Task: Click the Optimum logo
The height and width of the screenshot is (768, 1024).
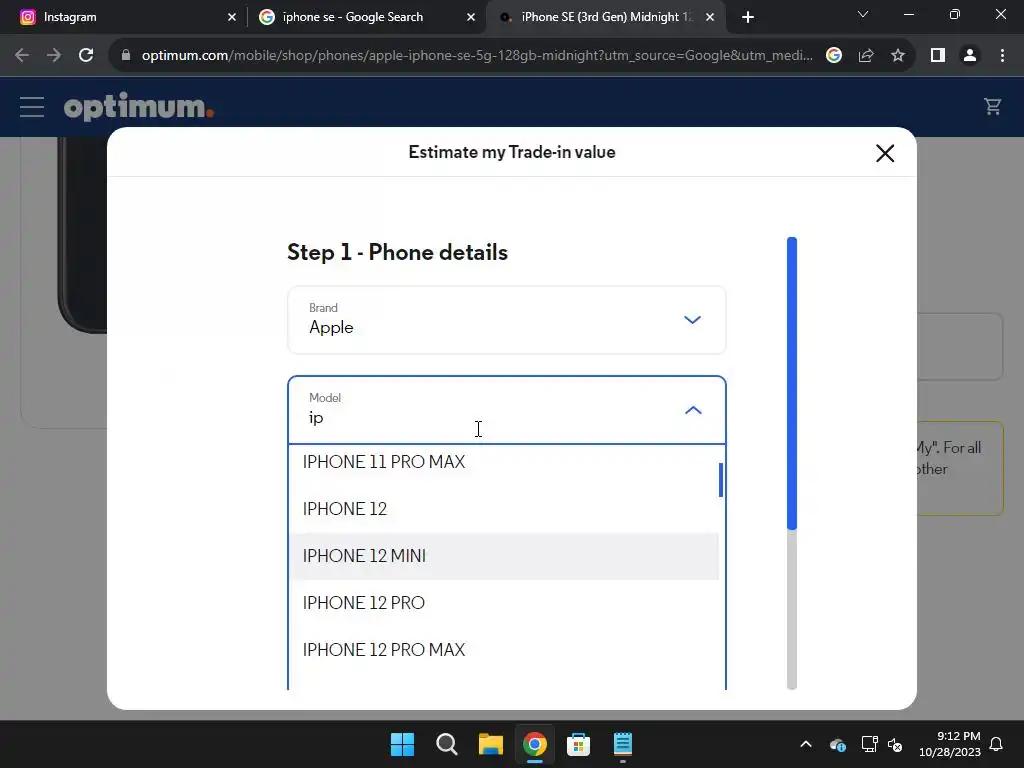Action: click(138, 106)
